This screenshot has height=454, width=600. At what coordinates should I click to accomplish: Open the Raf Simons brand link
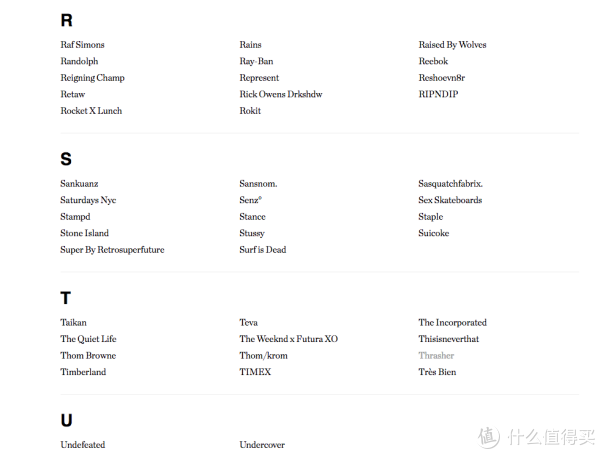[x=82, y=45]
